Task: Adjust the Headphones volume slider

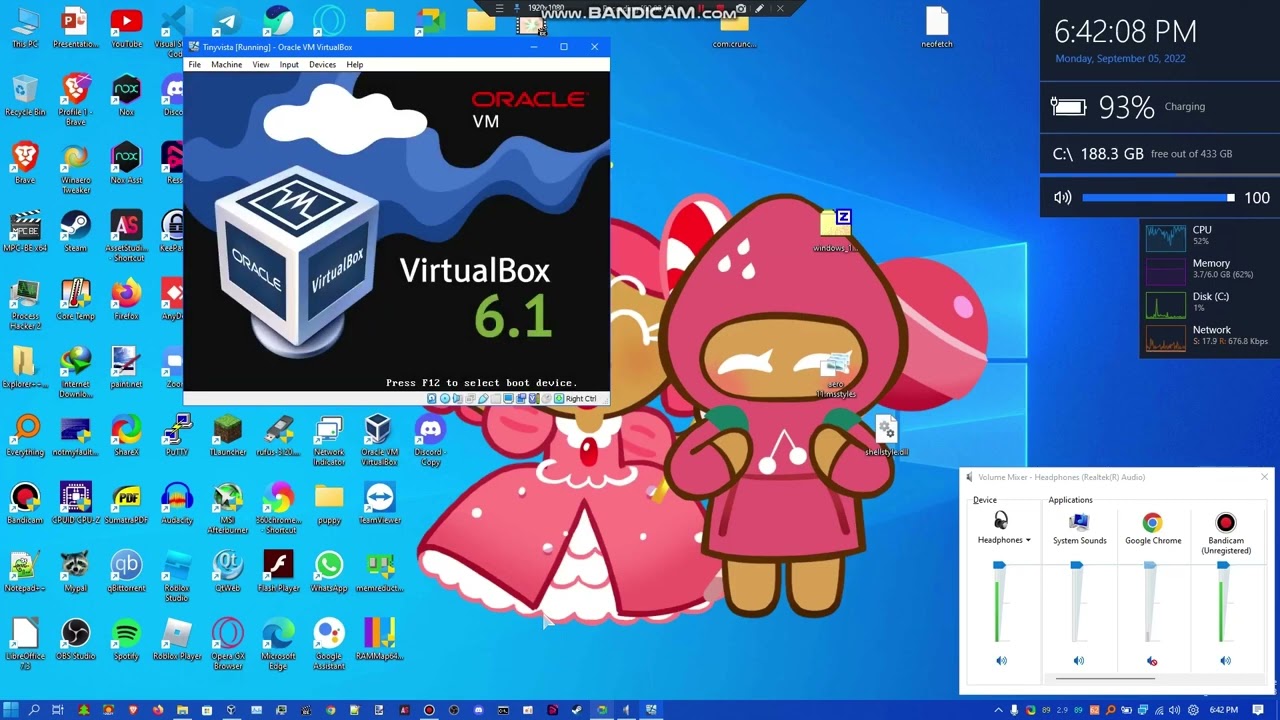Action: (999, 566)
